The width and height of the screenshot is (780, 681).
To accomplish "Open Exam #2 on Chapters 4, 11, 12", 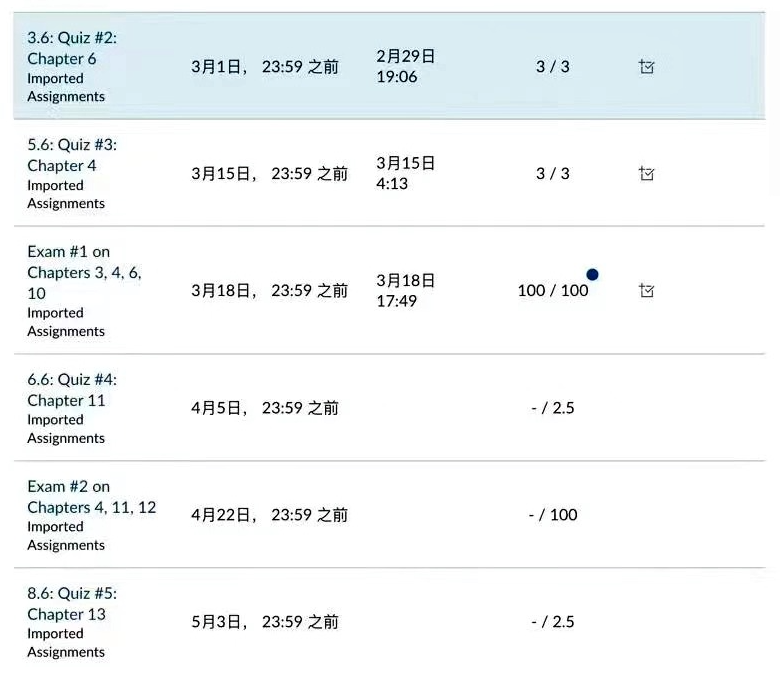I will coord(91,497).
